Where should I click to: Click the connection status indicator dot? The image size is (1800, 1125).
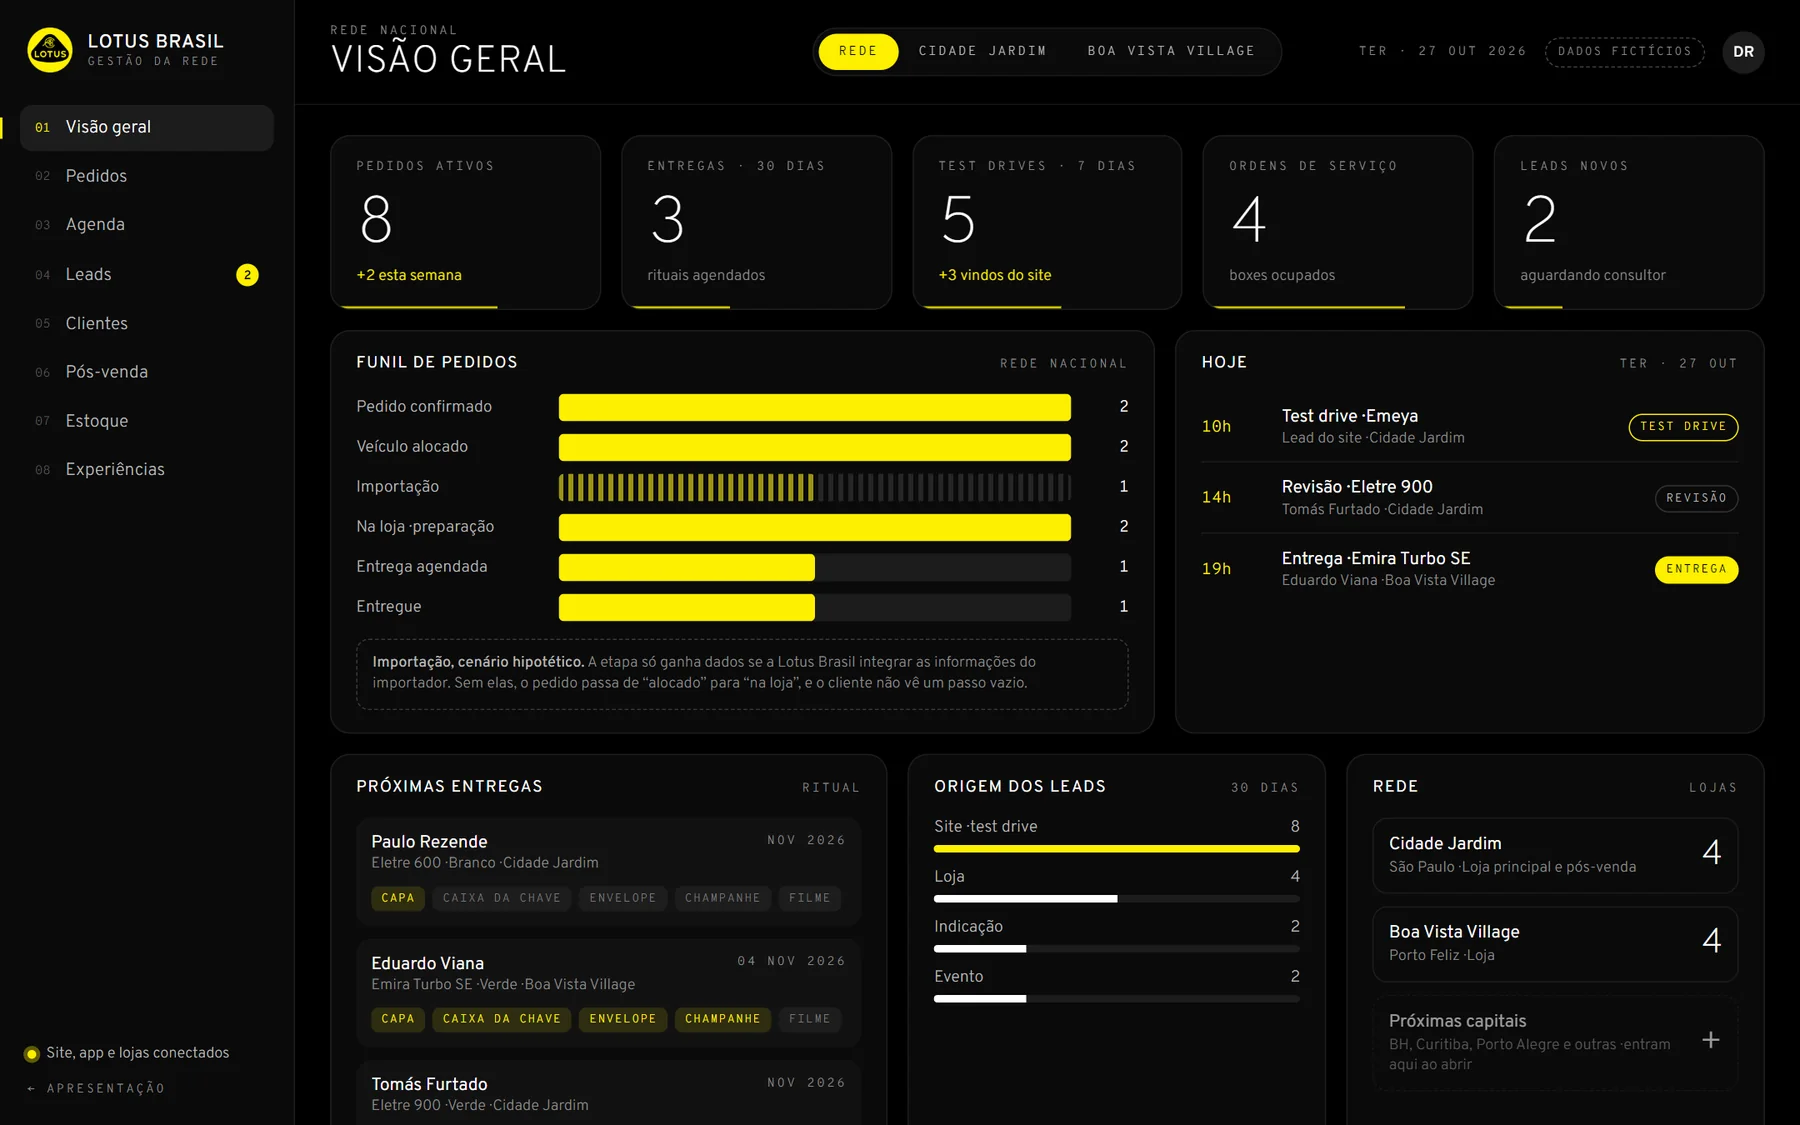[x=32, y=1054]
